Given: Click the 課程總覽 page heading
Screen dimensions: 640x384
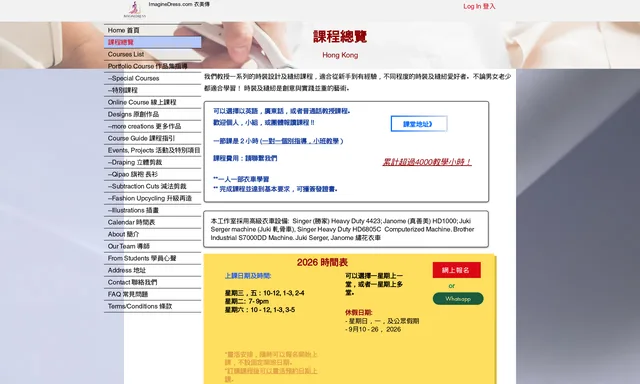Looking at the screenshot, I should click(340, 37).
